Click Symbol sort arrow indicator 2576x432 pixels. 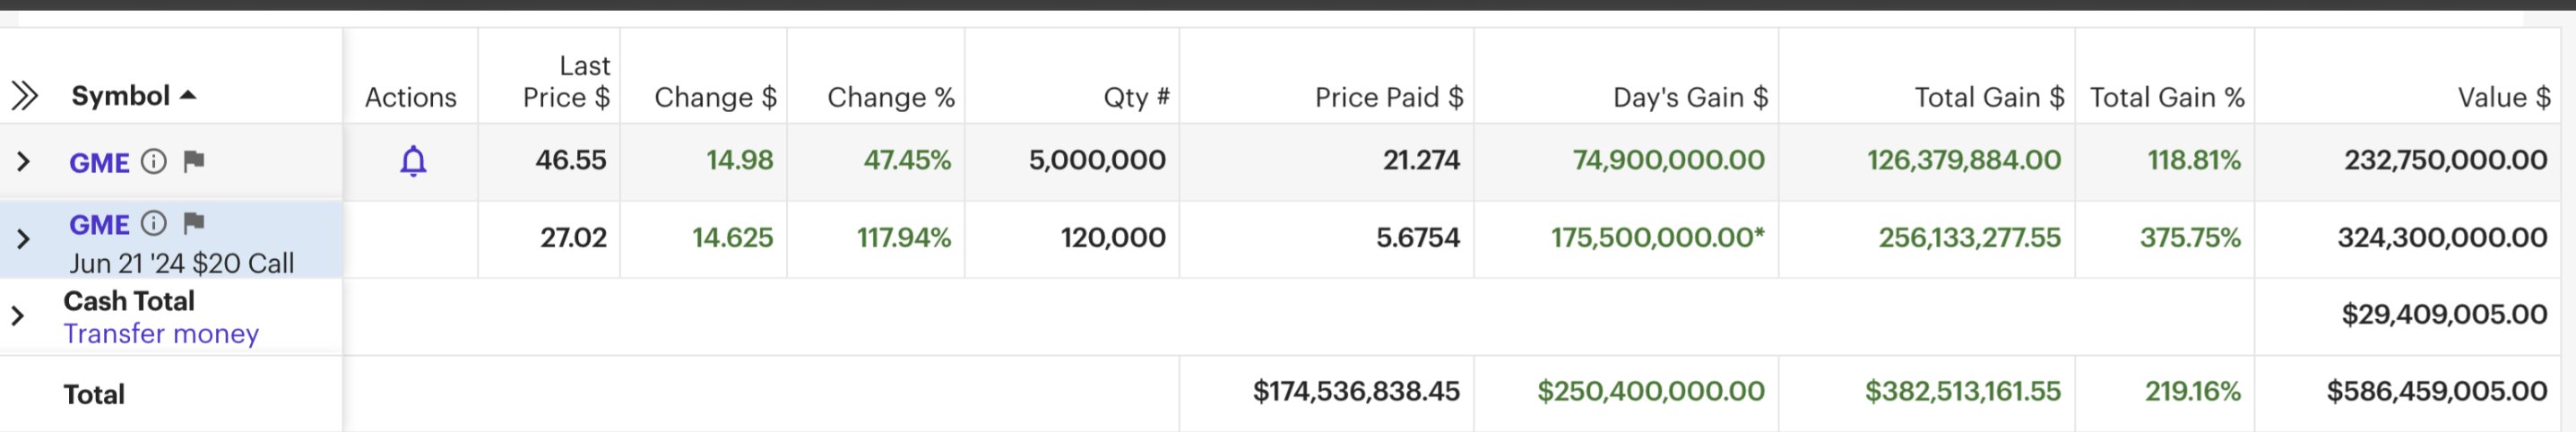point(187,96)
